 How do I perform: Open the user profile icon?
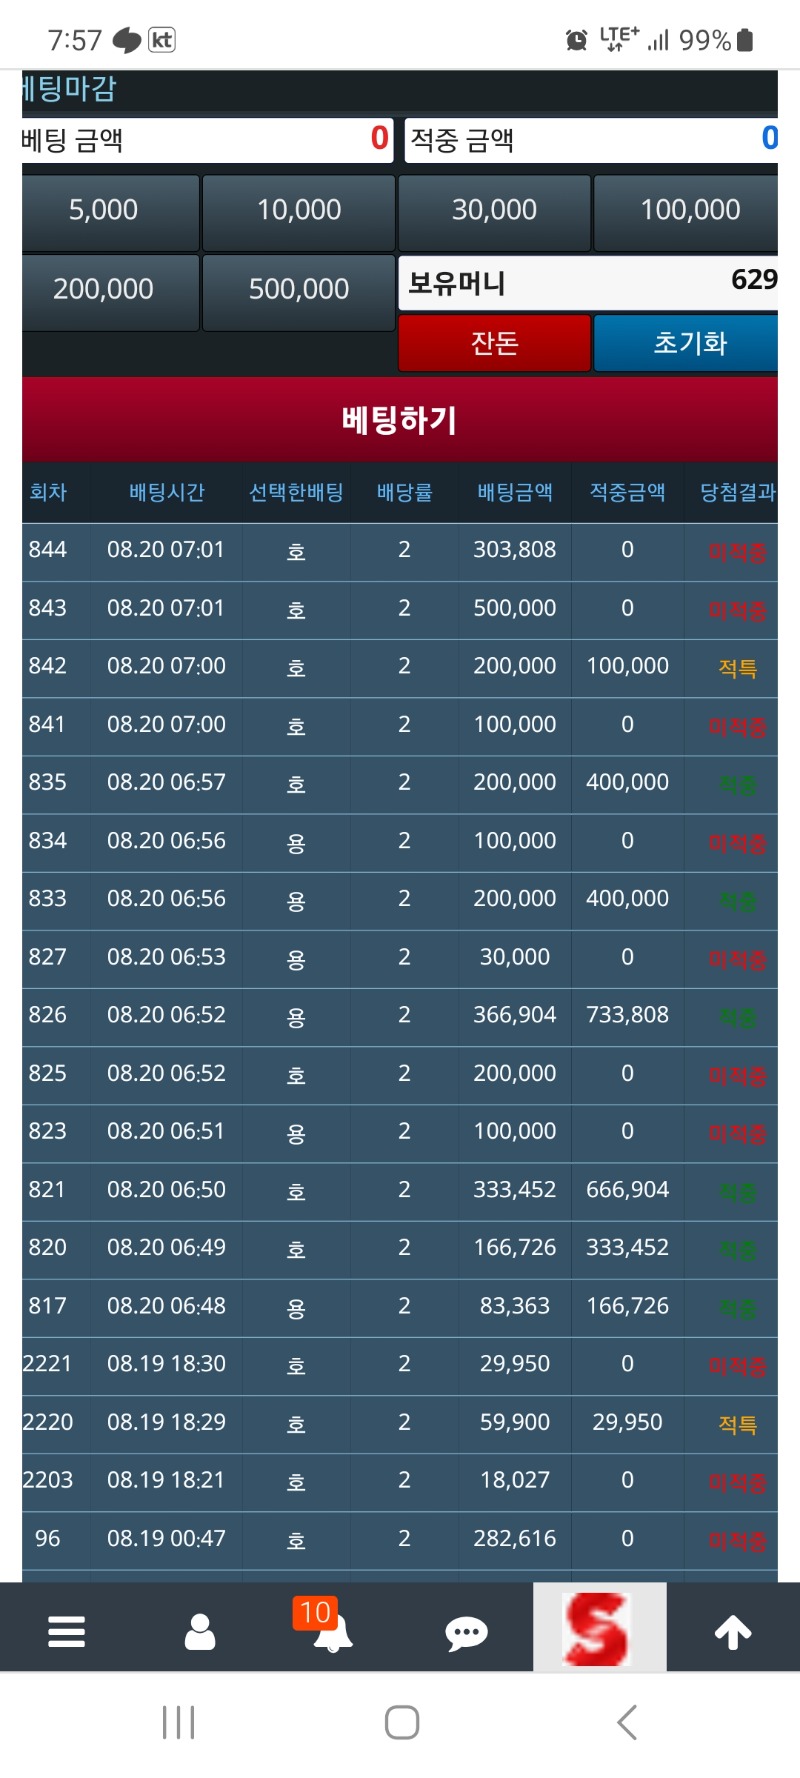tap(200, 1631)
